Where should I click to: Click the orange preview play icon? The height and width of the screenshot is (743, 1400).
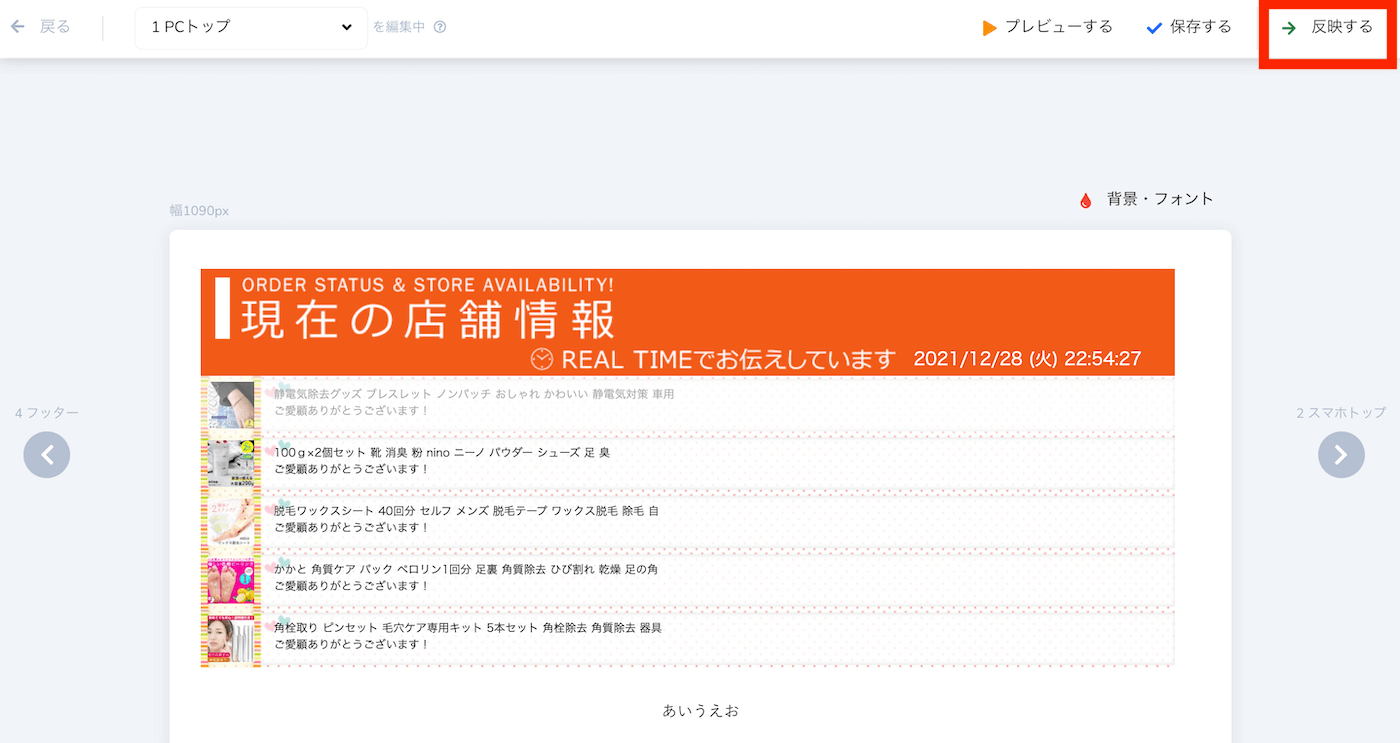coord(989,28)
